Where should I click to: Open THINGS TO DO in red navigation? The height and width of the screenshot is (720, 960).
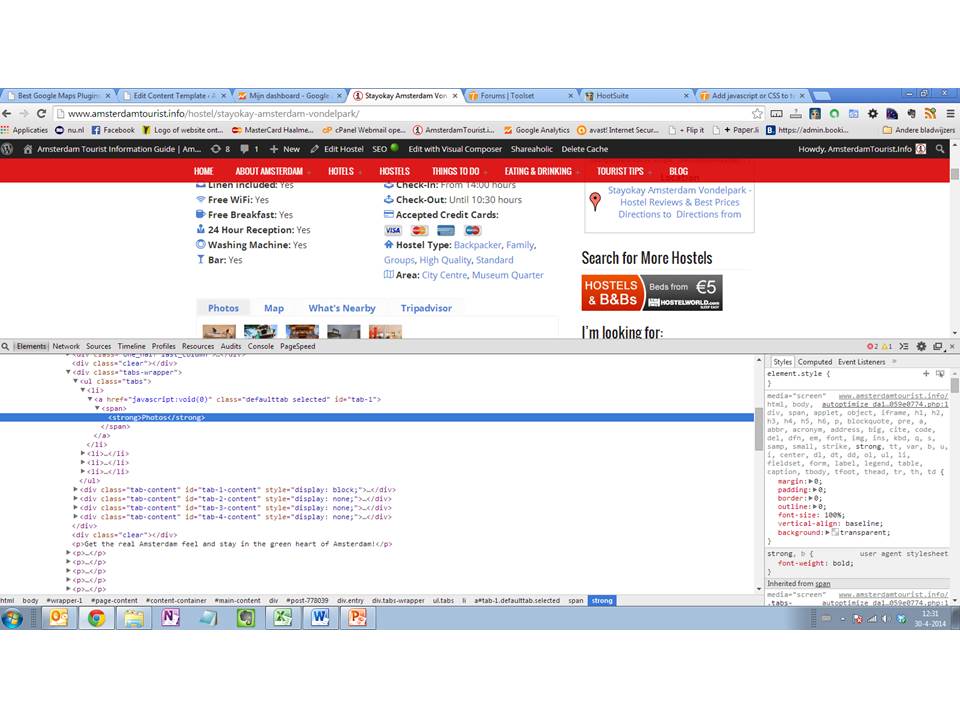[x=456, y=171]
